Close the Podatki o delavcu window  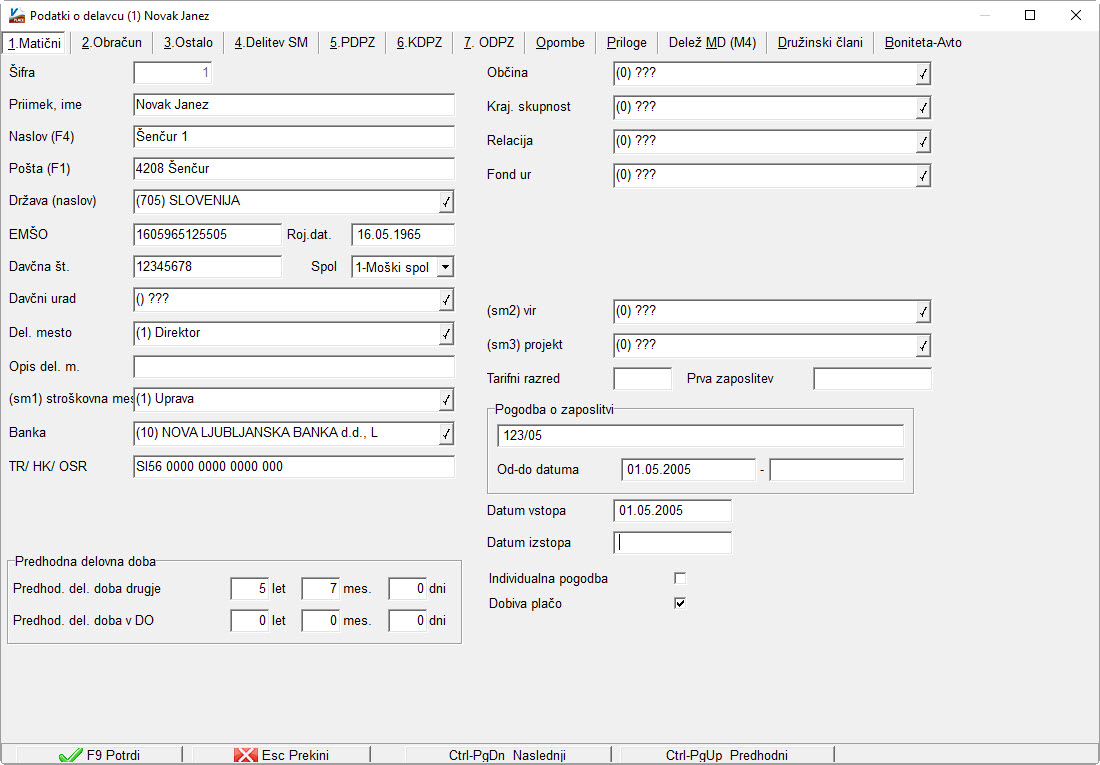coord(1075,15)
